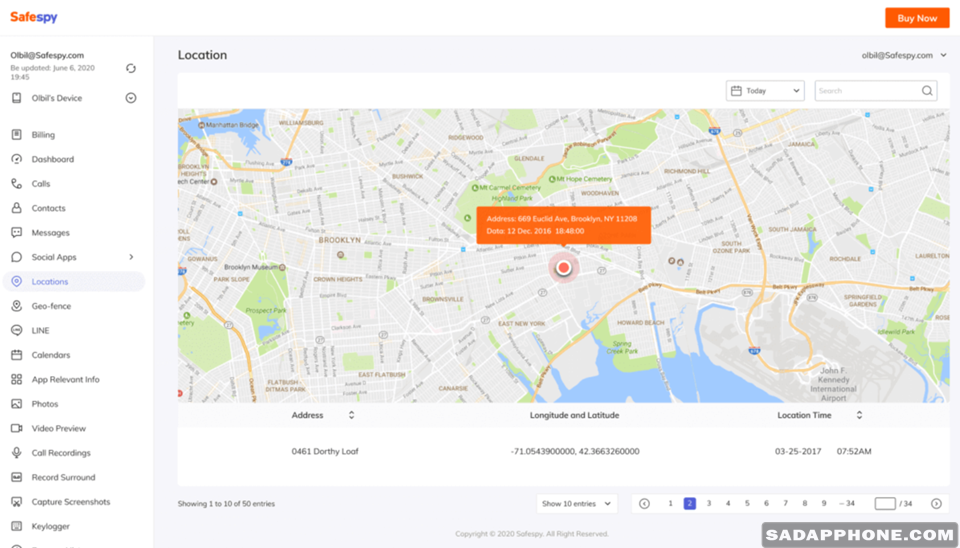Screen dimensions: 960x548
Task: Select Keylogger in the sidebar
Action: click(51, 527)
